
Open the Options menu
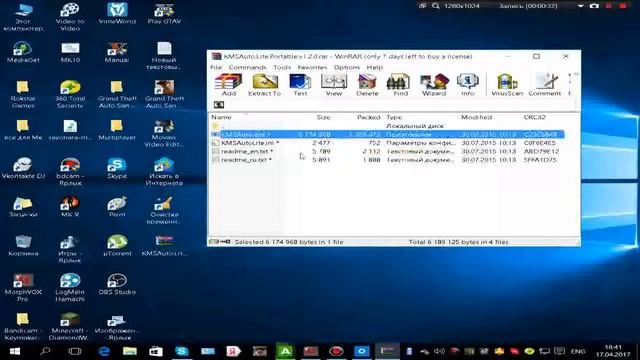tap(347, 67)
